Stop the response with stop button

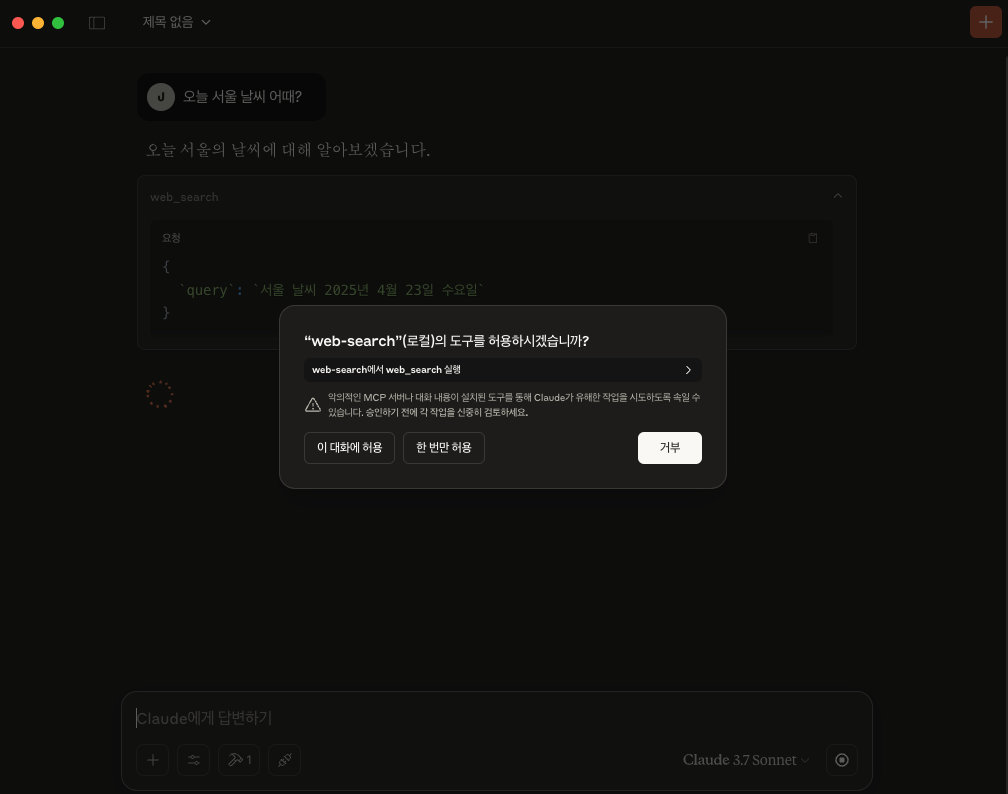(x=842, y=760)
